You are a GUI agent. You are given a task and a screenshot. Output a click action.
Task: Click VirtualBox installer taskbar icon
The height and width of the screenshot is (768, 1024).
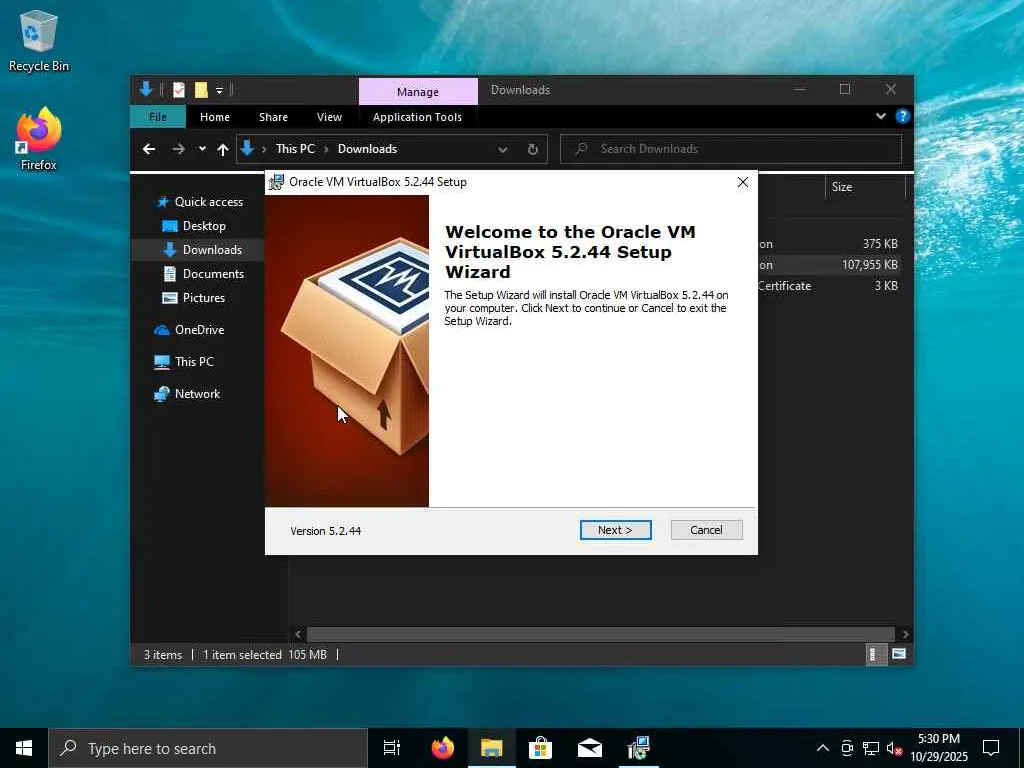638,748
